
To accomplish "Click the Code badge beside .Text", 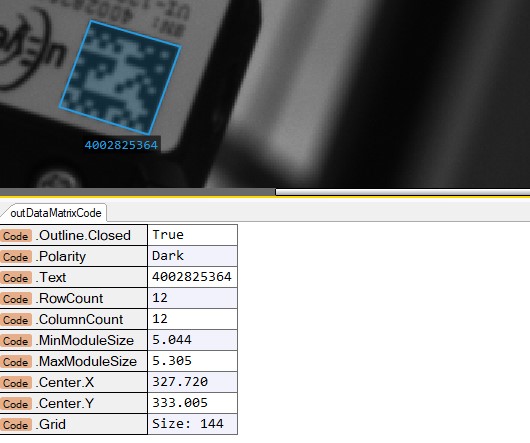I will click(x=16, y=278).
